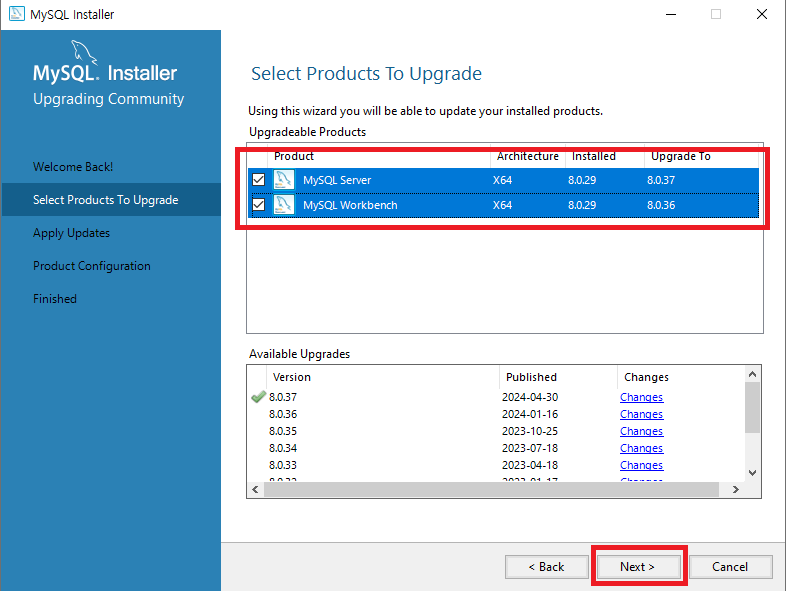Open Changes link for version 8.0.35
Screen dimensions: 786x591
641,431
